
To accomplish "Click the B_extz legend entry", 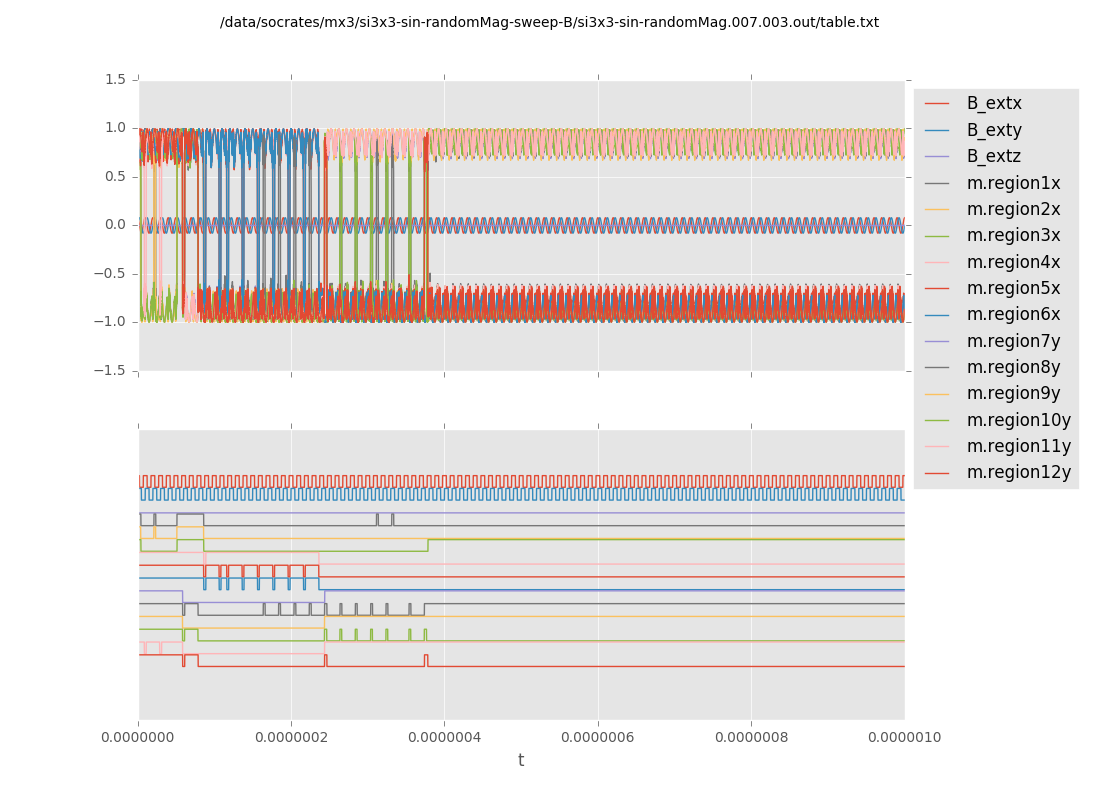I will [x=994, y=156].
